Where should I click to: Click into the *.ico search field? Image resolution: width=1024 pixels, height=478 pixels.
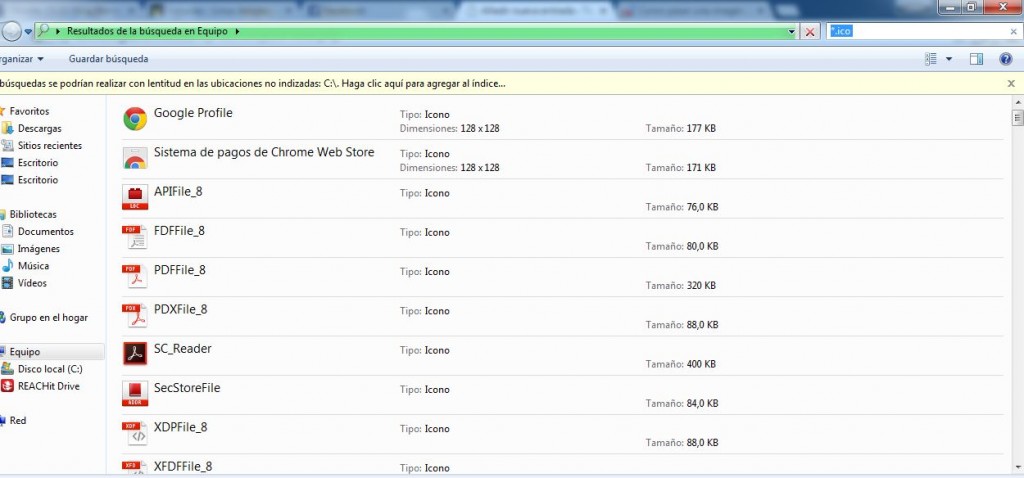(x=920, y=32)
